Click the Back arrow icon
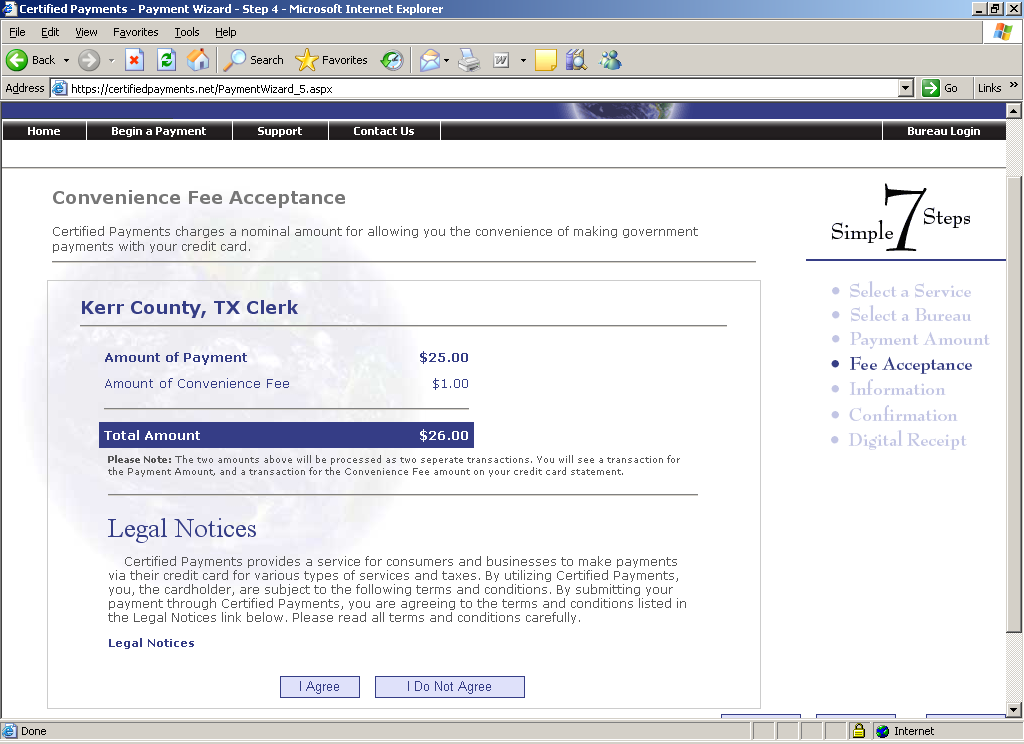This screenshot has width=1024, height=744. [x=18, y=60]
